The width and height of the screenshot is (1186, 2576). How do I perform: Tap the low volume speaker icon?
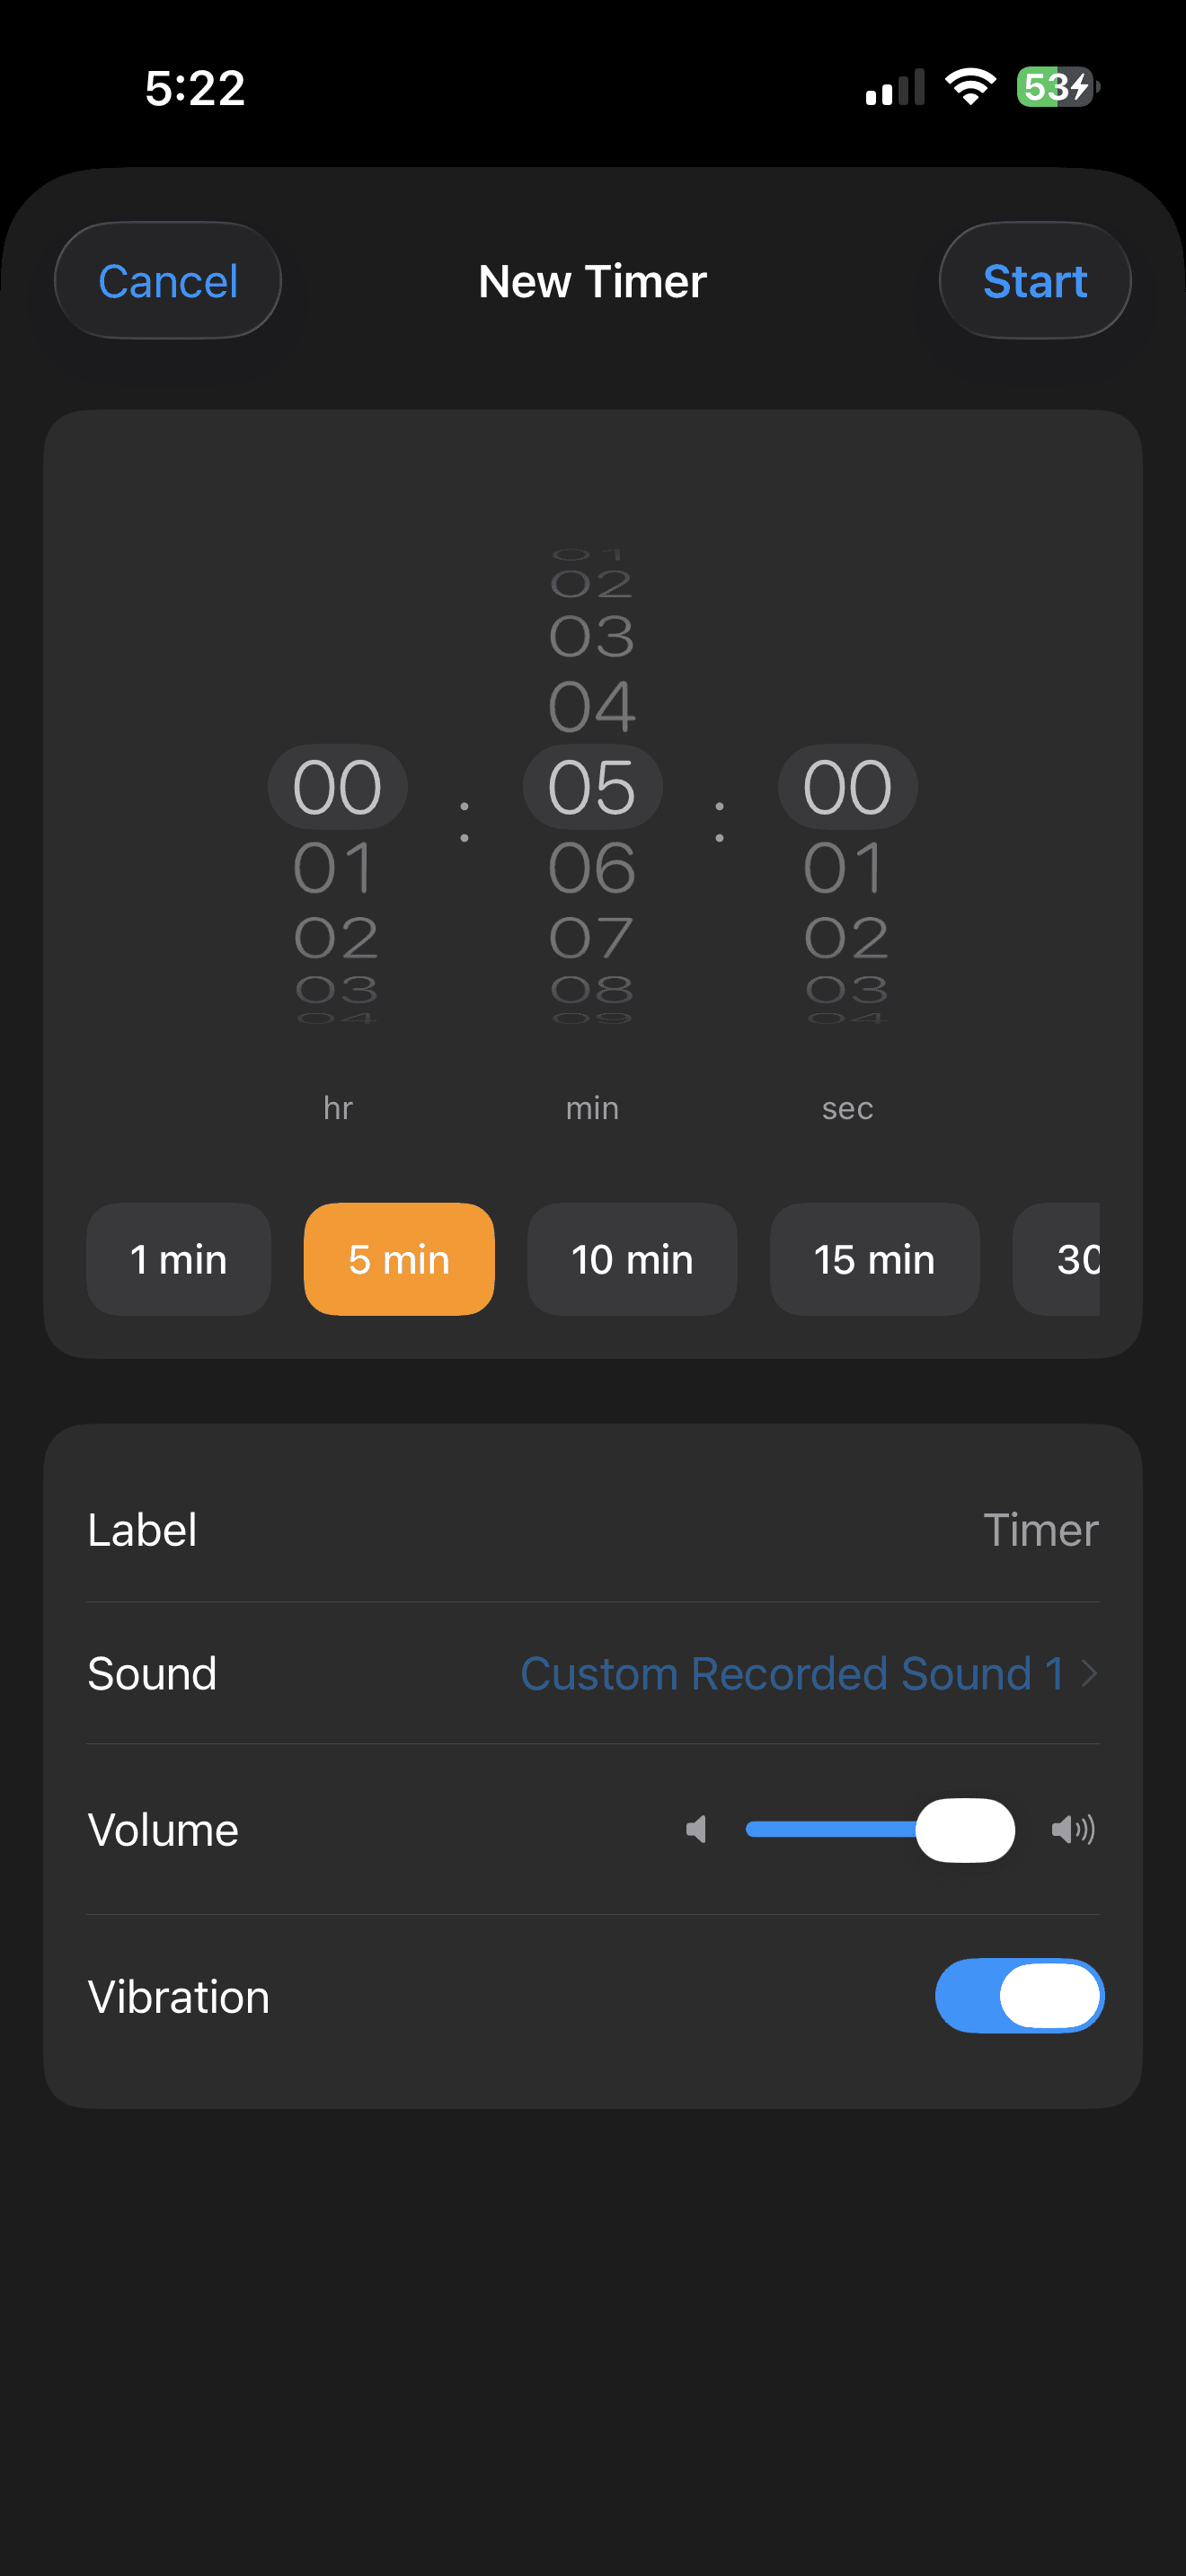point(696,1830)
